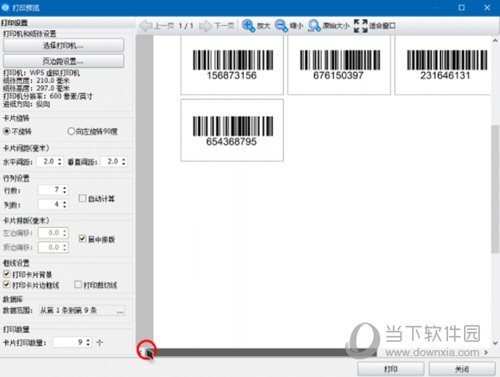The height and width of the screenshot is (377, 500).
Task: Enable print cutting lines checkbox
Action: click(78, 285)
